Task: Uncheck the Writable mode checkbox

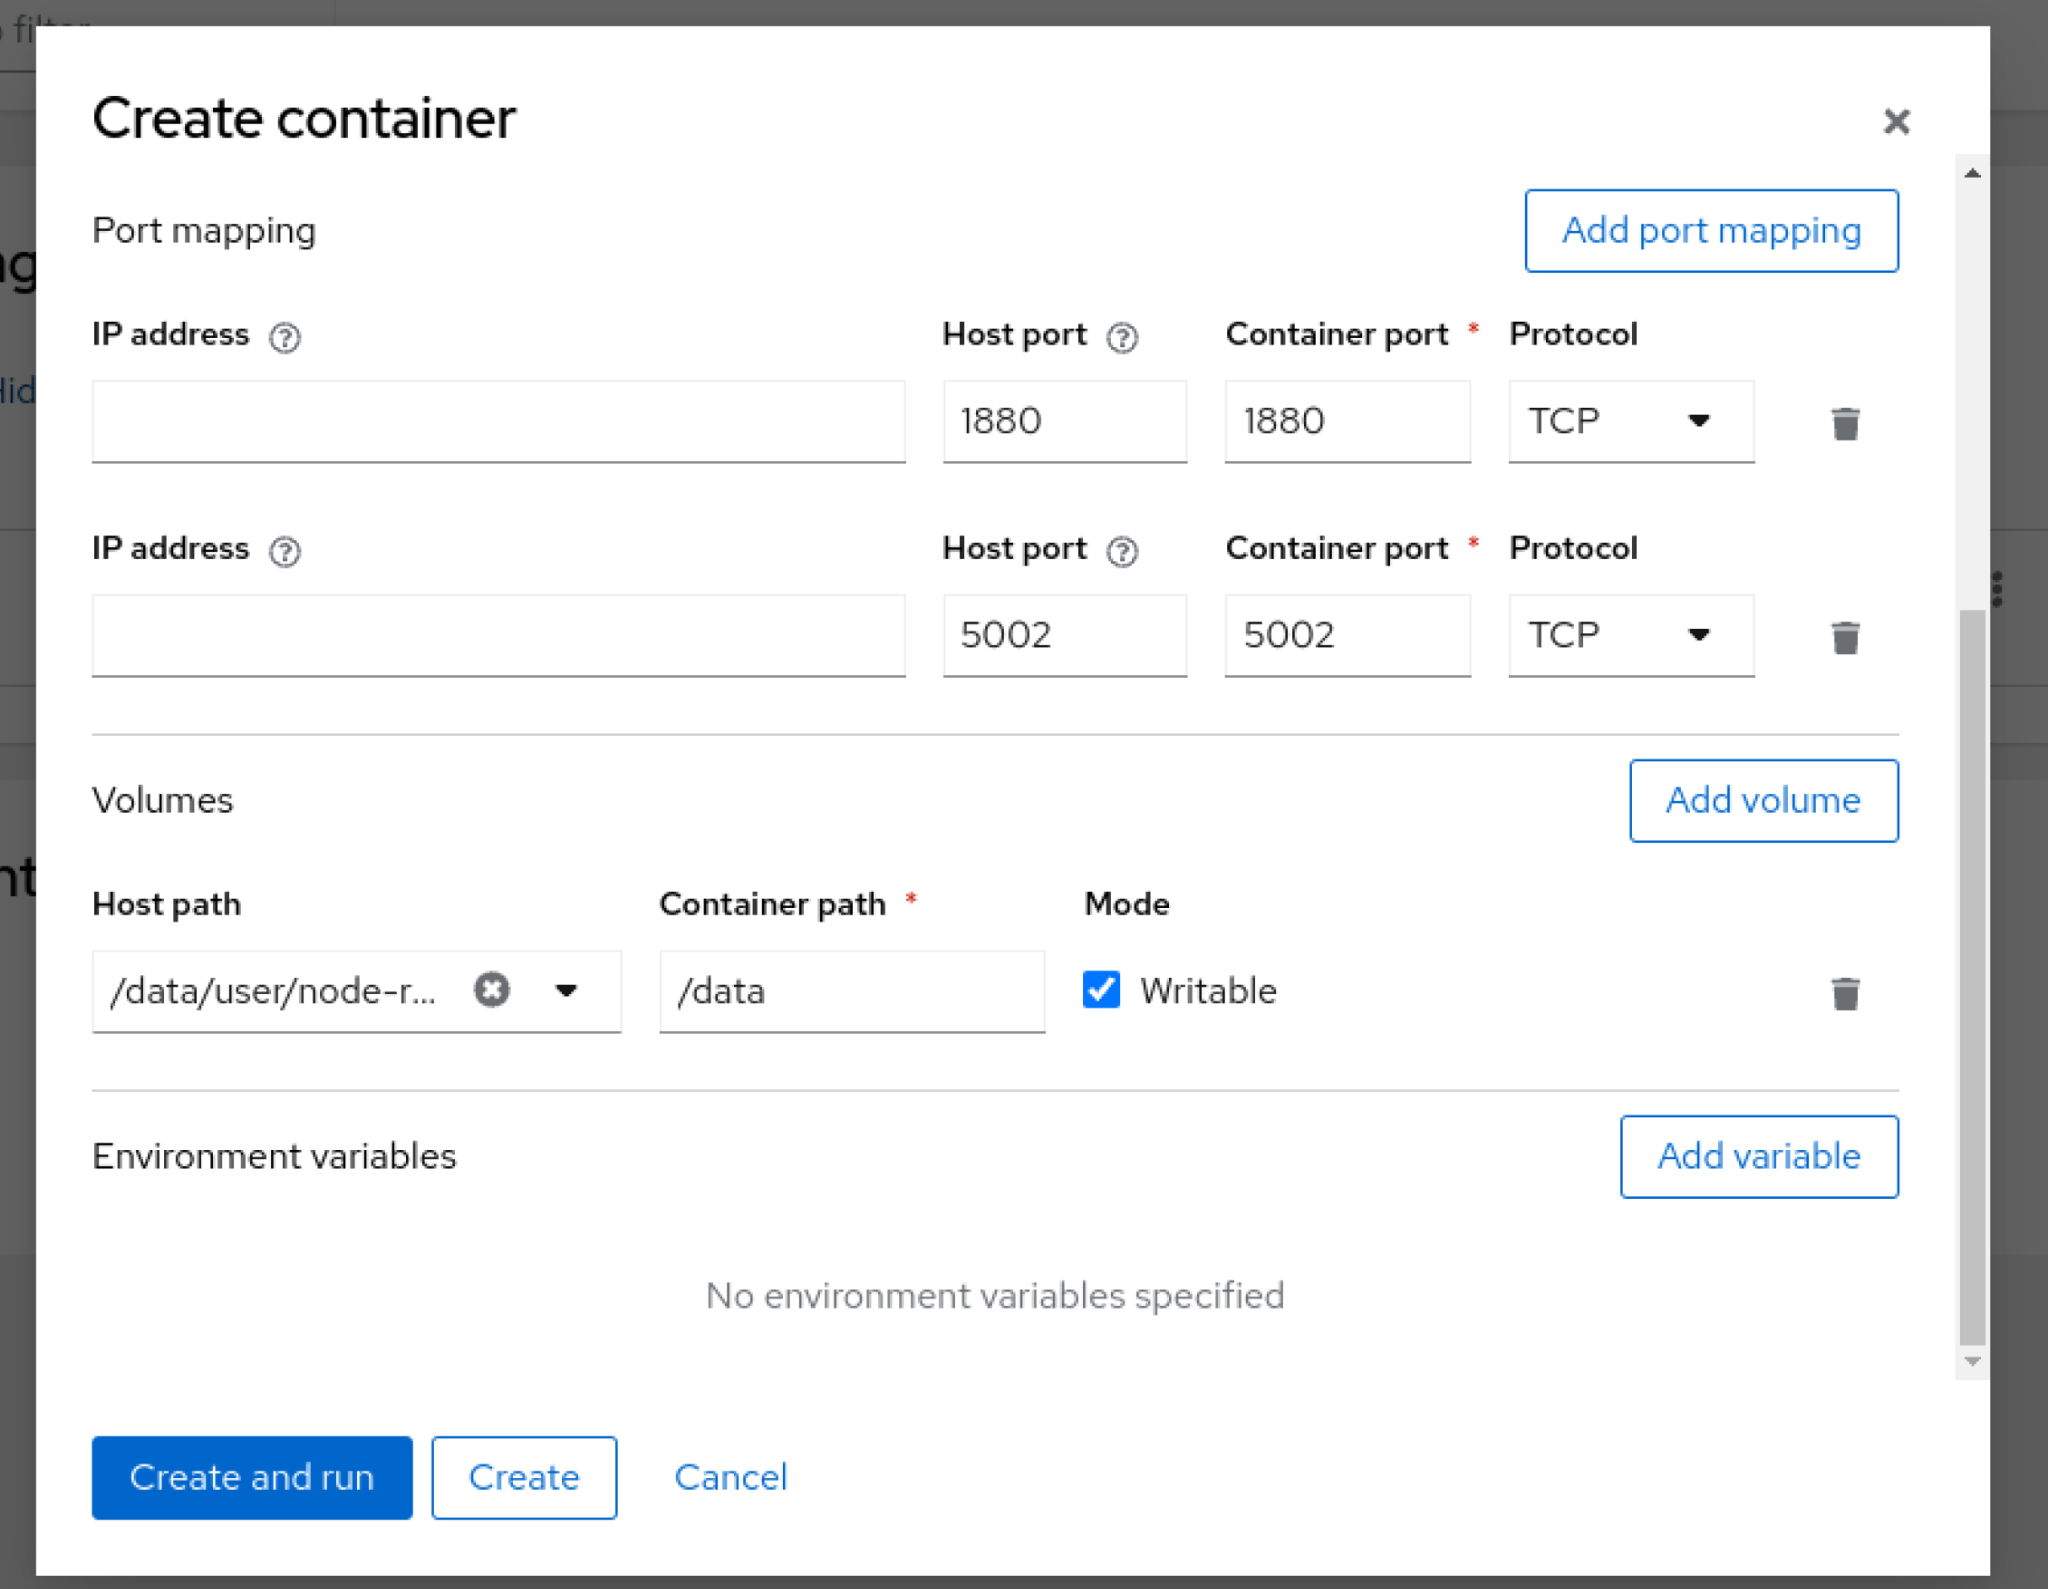Action: pyautogui.click(x=1101, y=990)
